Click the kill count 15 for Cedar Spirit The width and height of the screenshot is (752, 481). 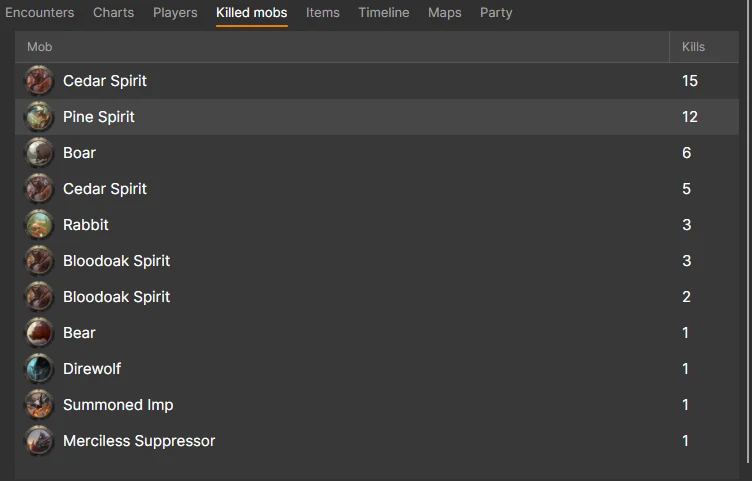[690, 81]
